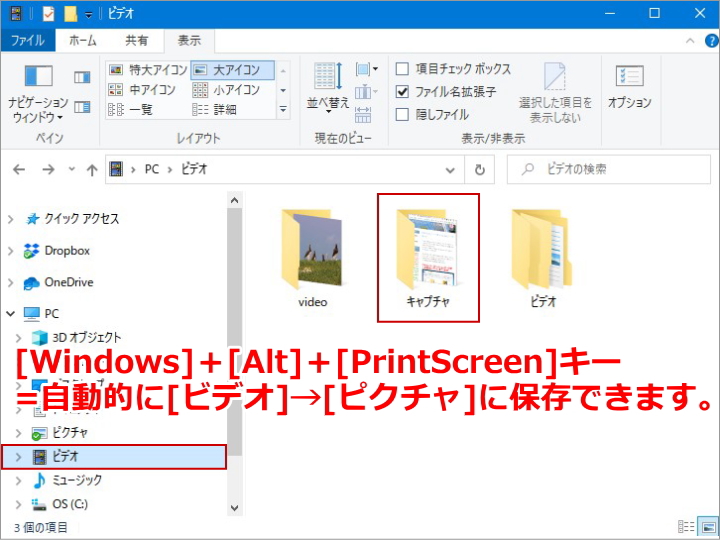Image resolution: width=720 pixels, height=540 pixels.
Task: Uncheck ファイル名拡張子 checkbox
Action: pos(402,92)
